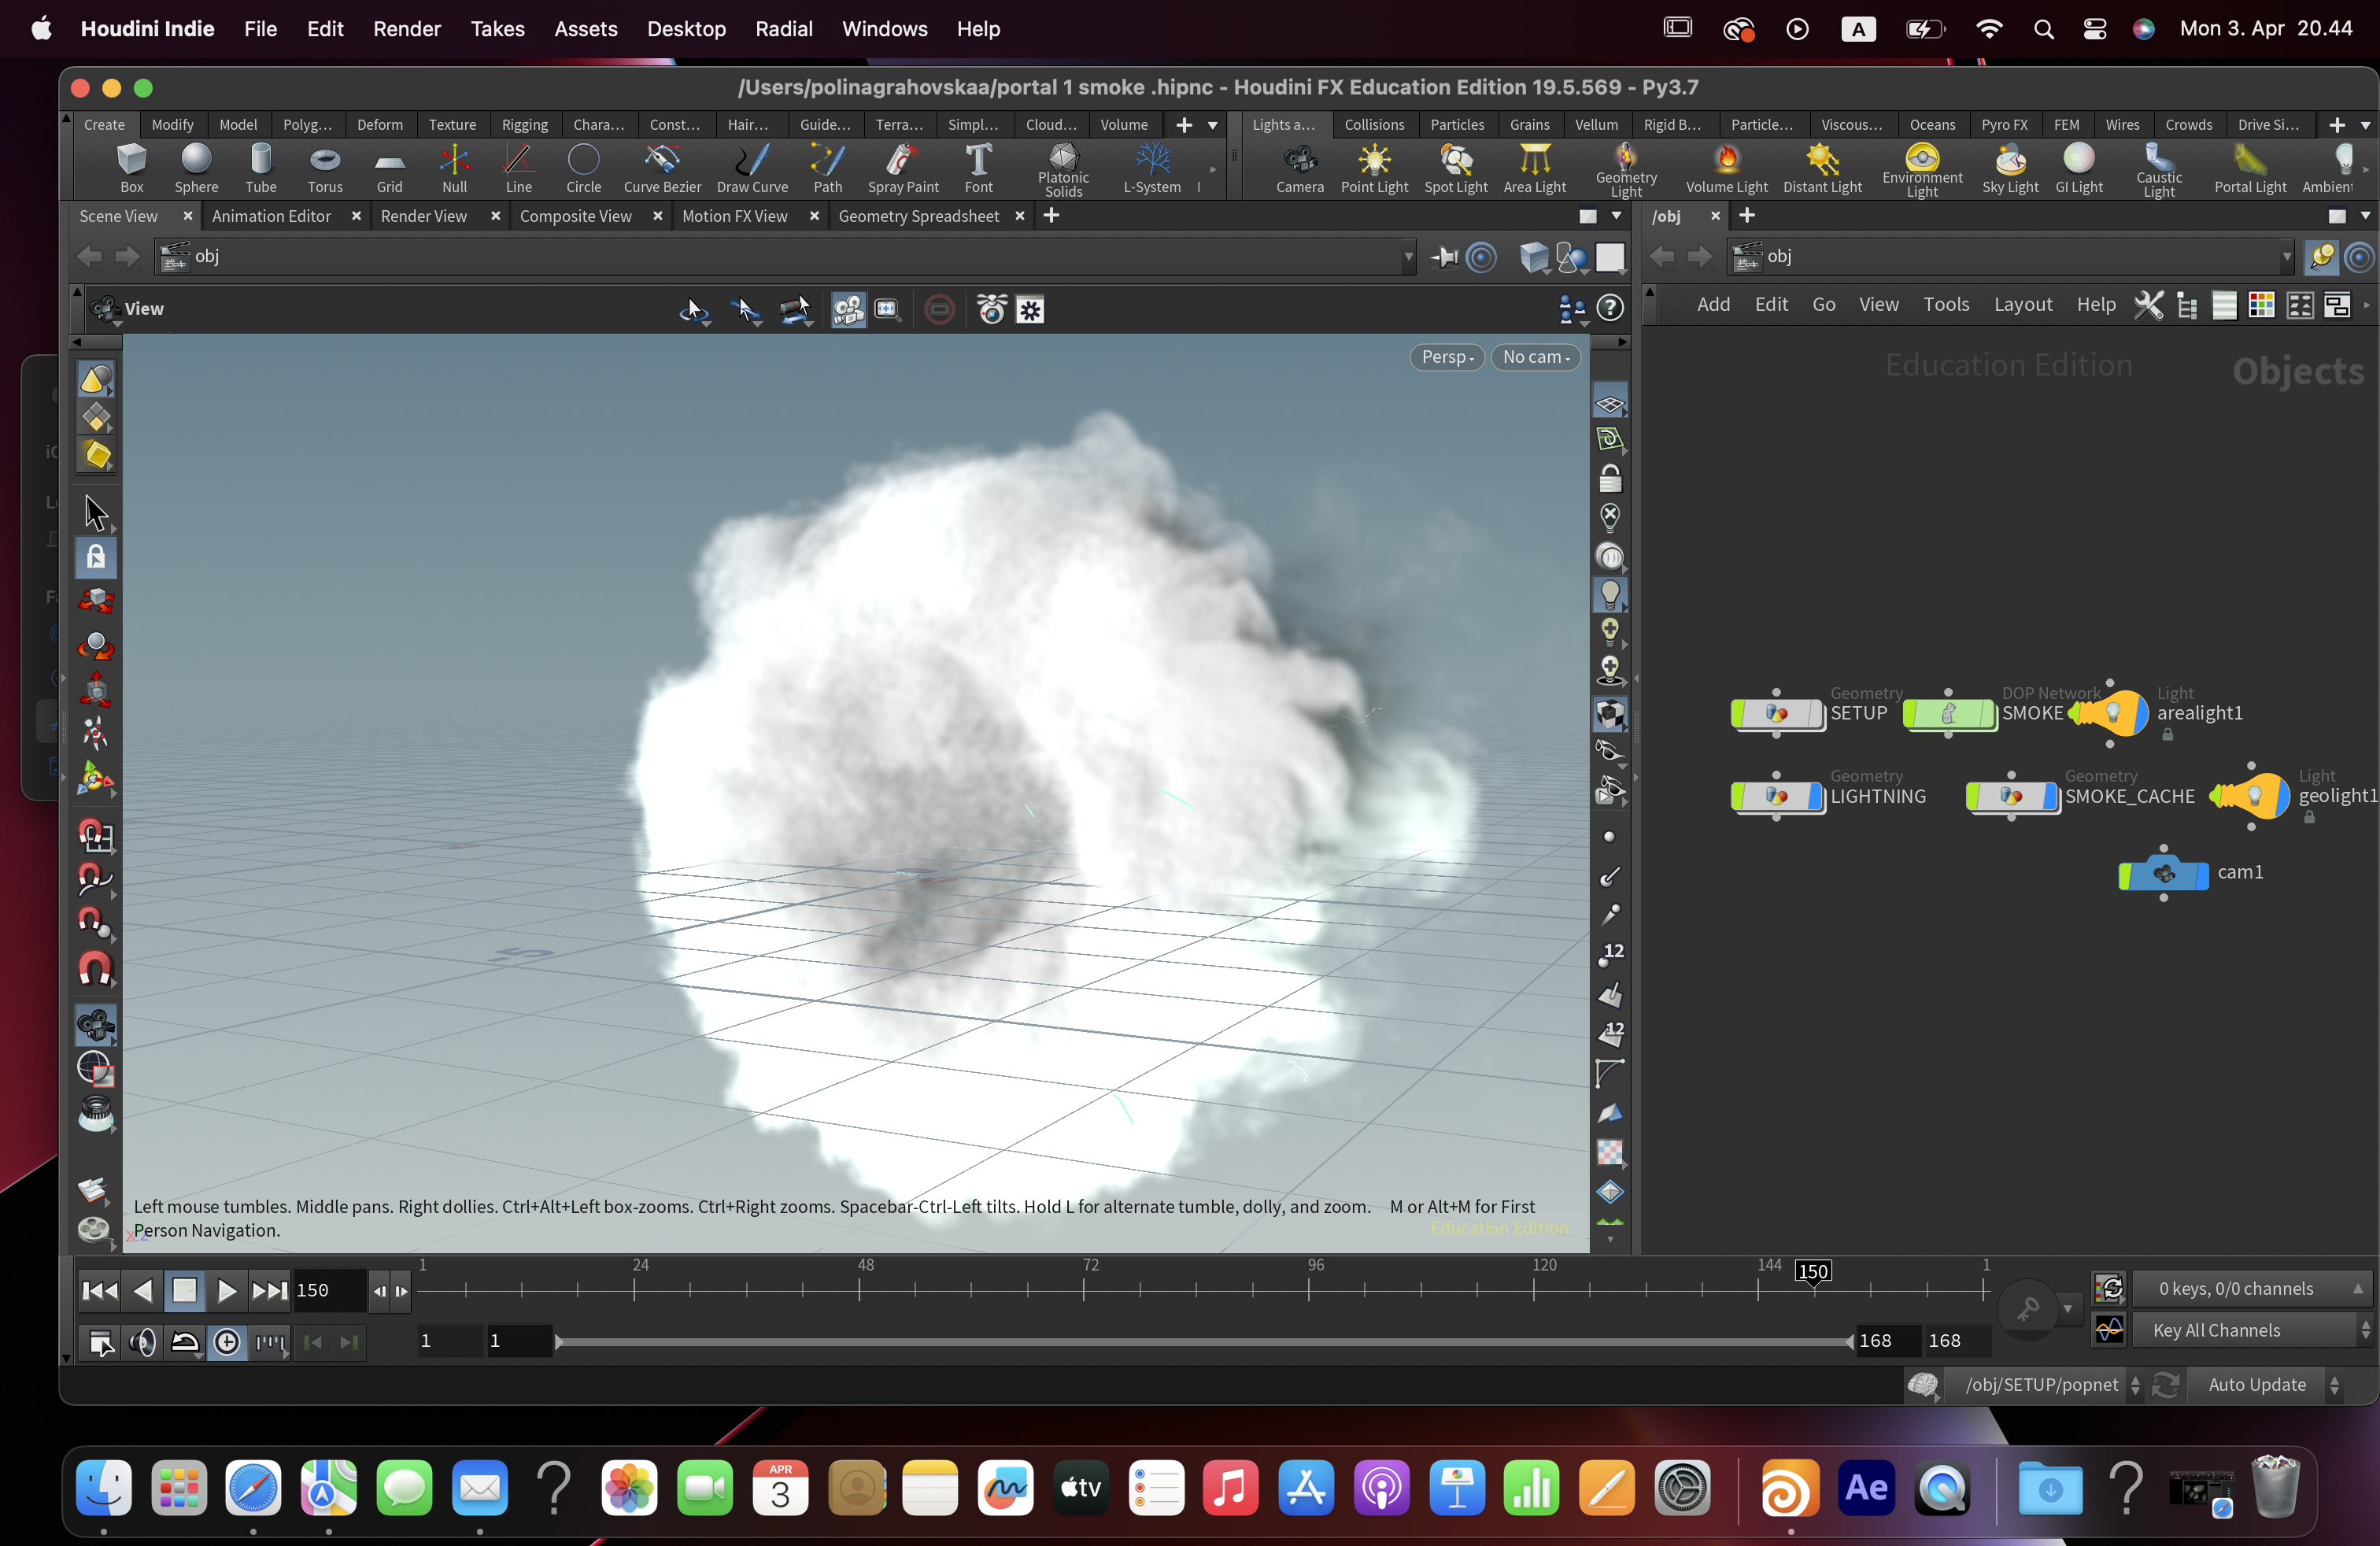
Task: Expand the scene view obj path dropdown
Action: pyautogui.click(x=1408, y=257)
